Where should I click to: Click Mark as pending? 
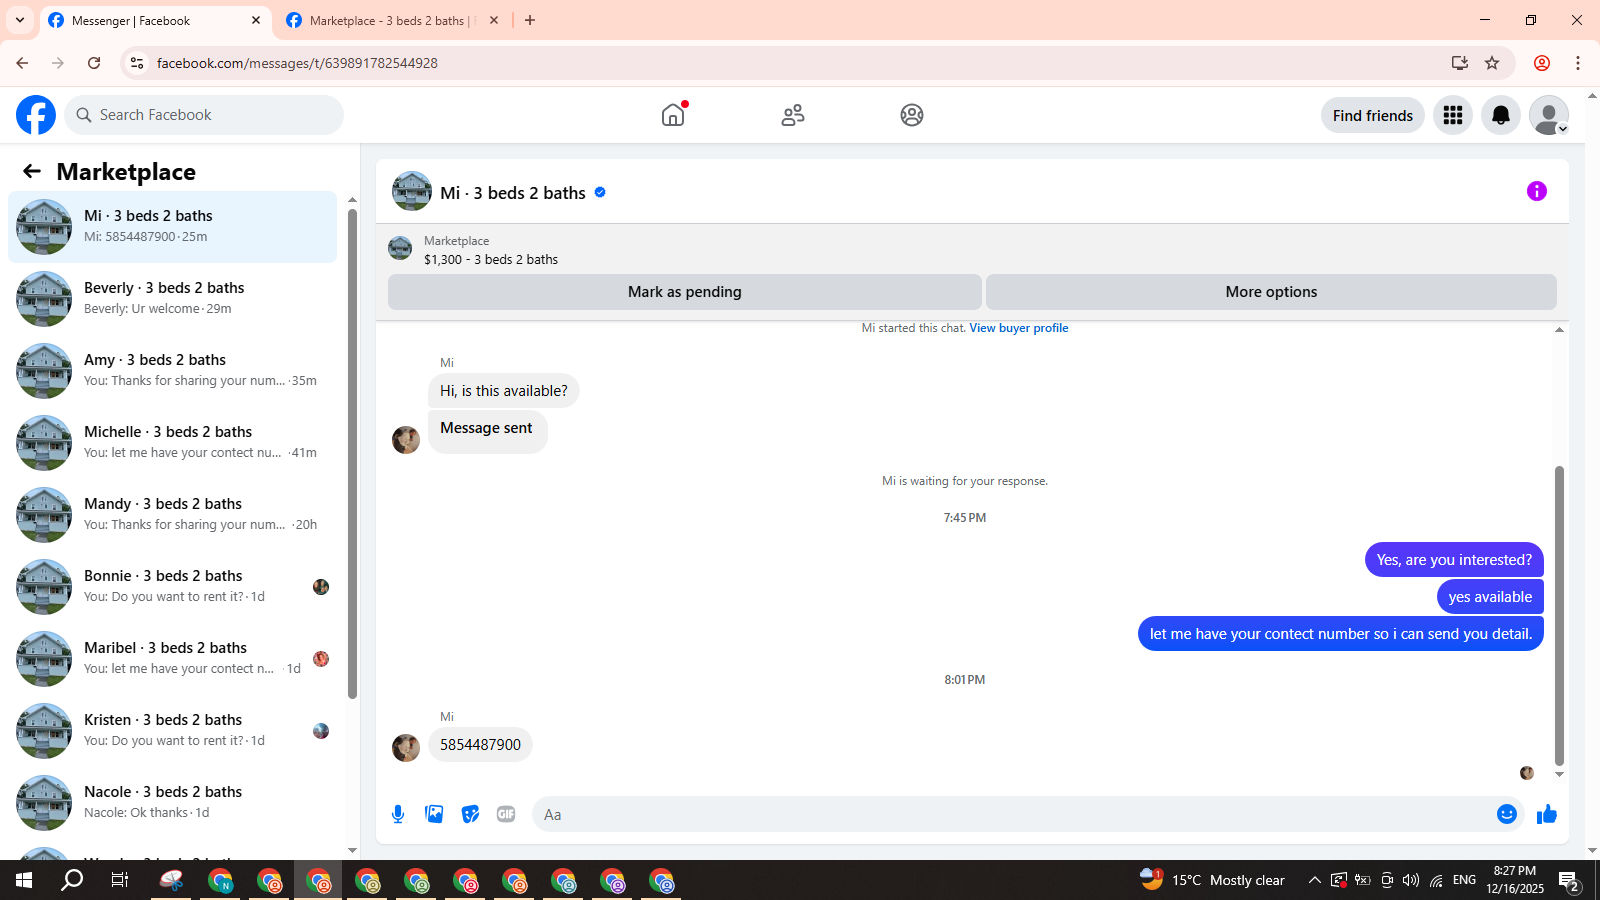(685, 292)
